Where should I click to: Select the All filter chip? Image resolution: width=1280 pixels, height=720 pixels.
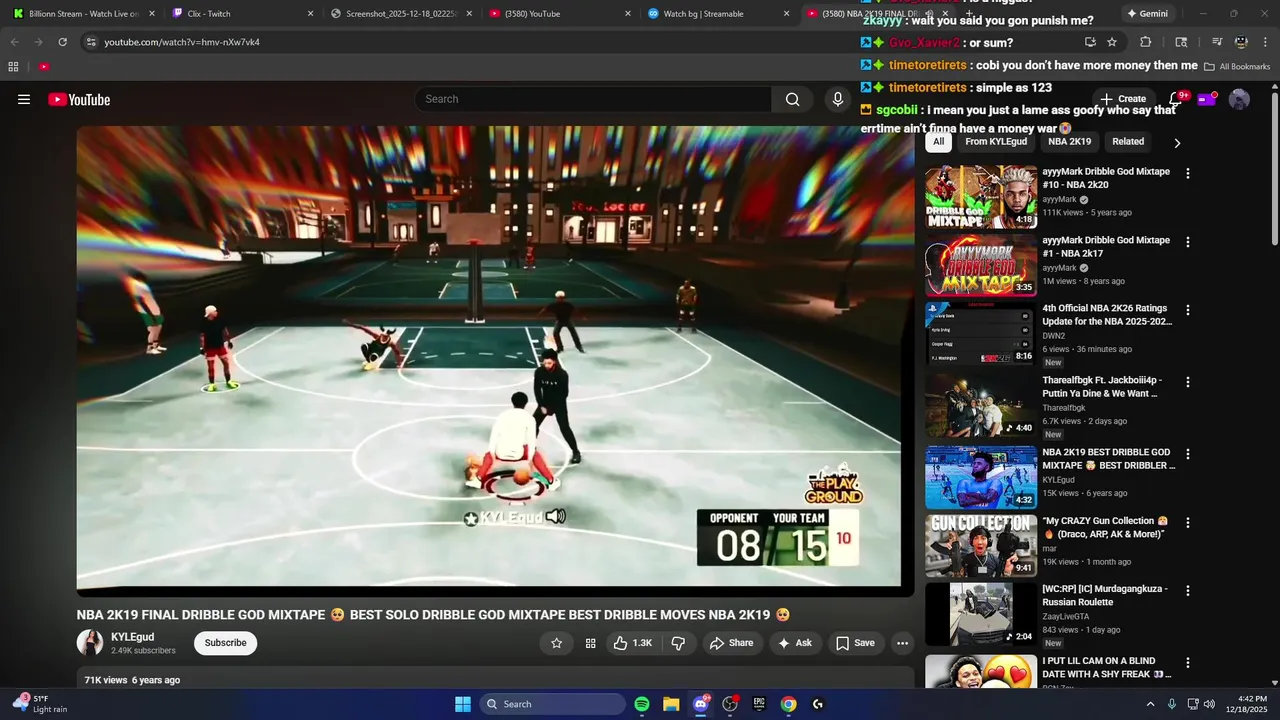pos(938,142)
